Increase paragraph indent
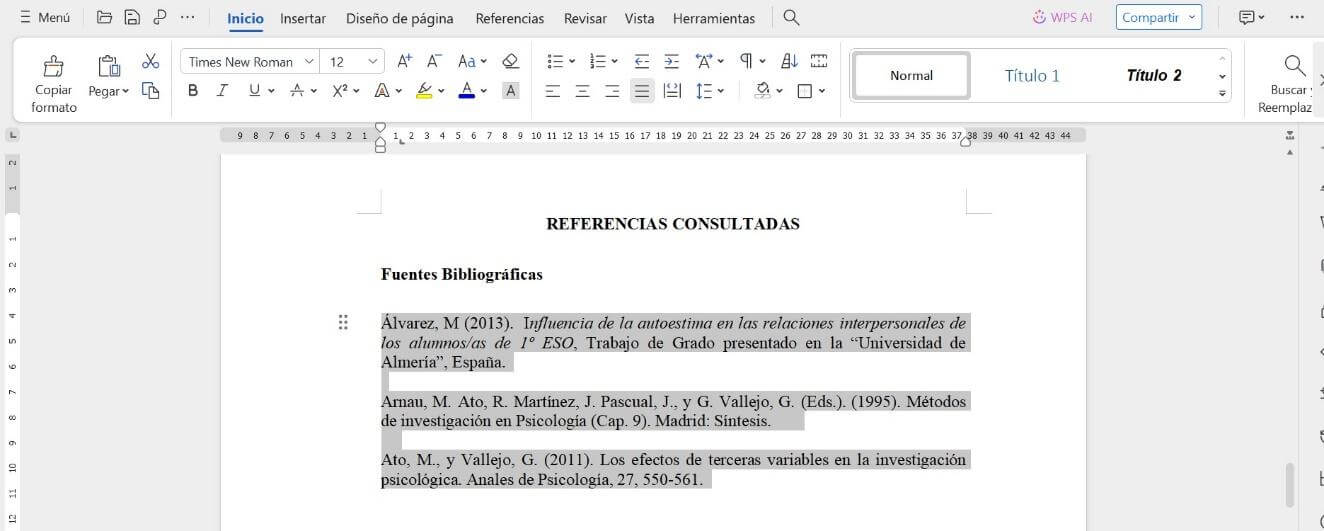1324x531 pixels. 671,61
